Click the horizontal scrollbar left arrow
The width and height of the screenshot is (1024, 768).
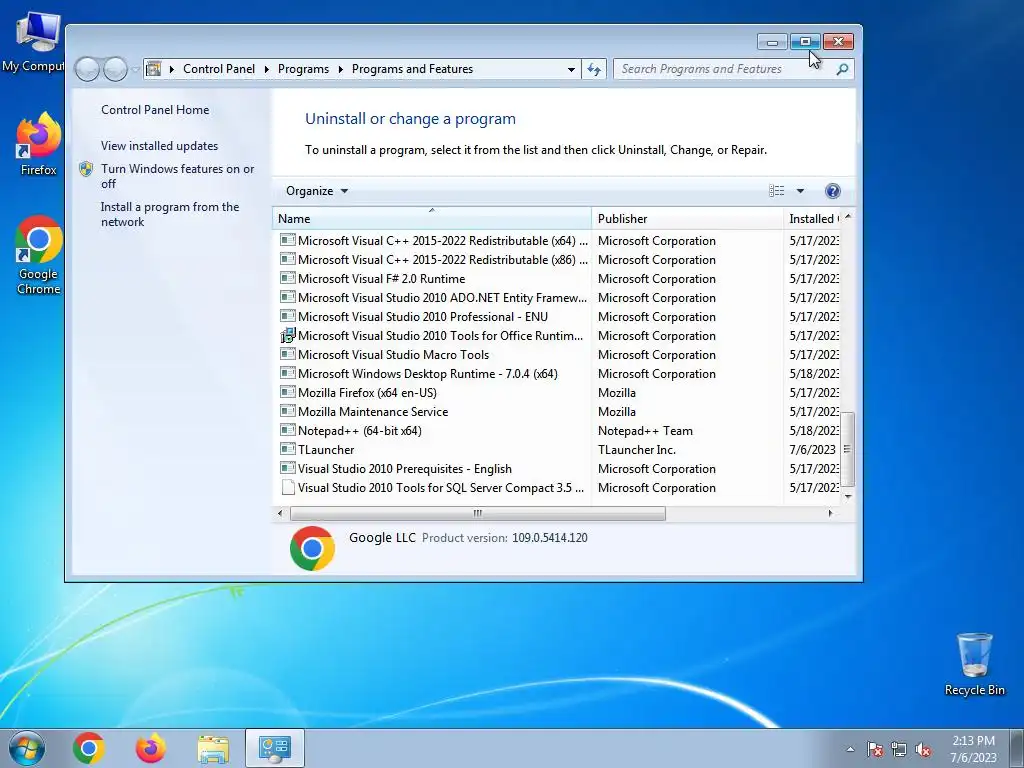pyautogui.click(x=280, y=513)
